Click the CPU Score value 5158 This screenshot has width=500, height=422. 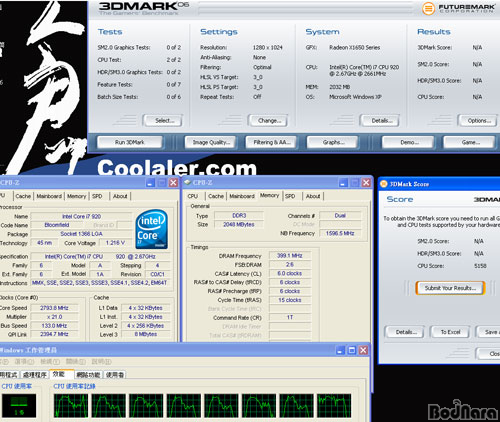point(480,266)
